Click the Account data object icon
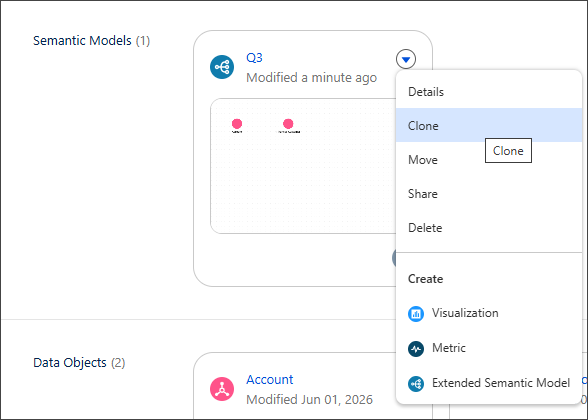Viewport: 588px width, 420px height. point(222,389)
